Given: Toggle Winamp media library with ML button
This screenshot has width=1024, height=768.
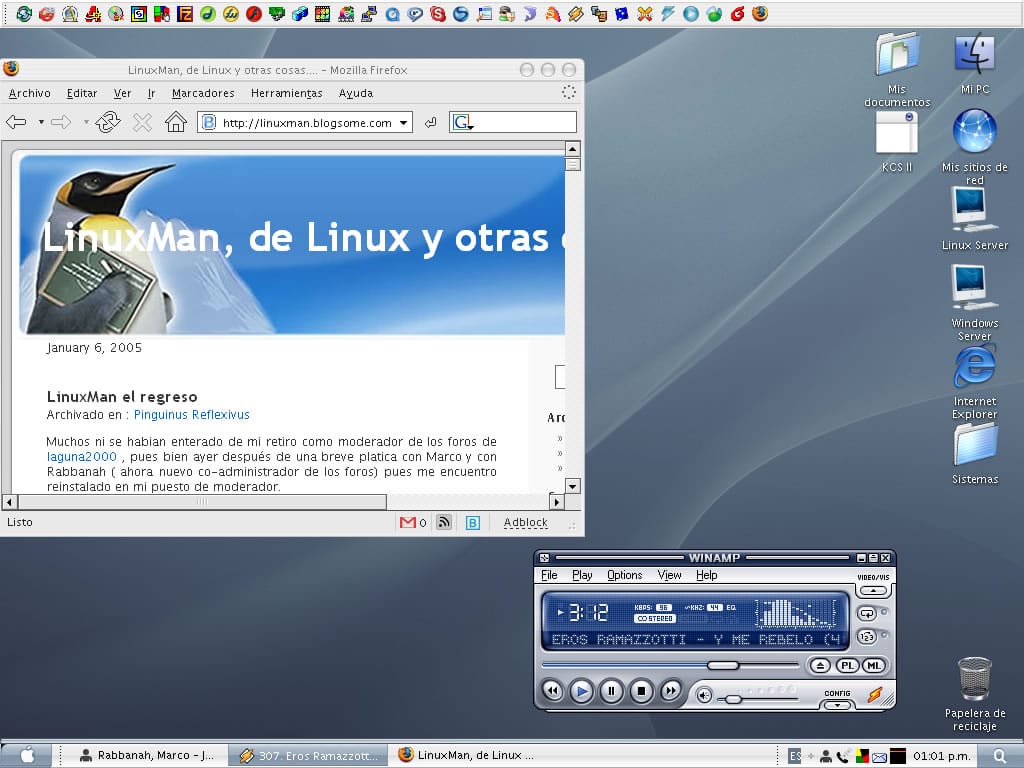Looking at the screenshot, I should (873, 665).
